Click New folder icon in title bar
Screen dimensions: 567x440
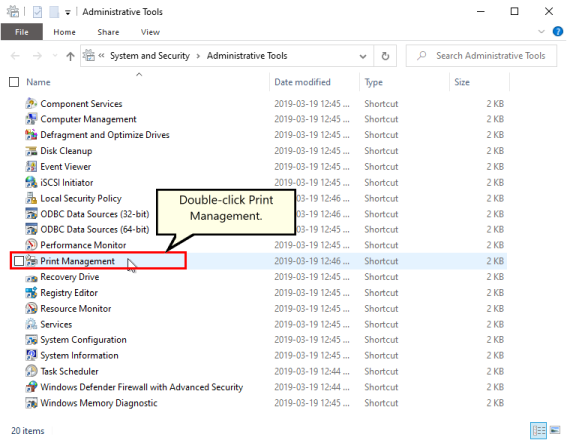click(x=54, y=12)
